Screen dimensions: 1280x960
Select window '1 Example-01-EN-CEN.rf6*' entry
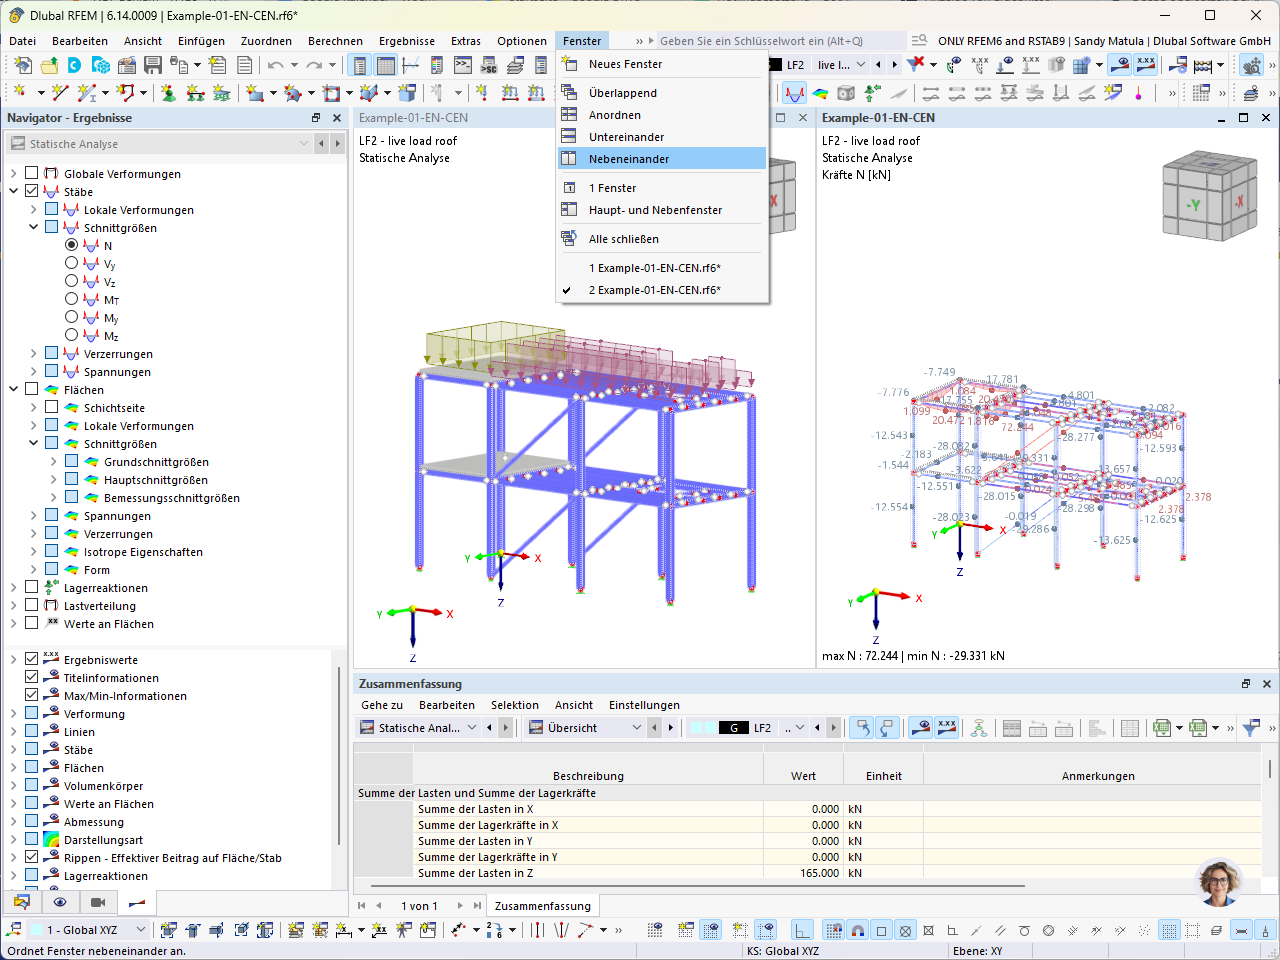[x=662, y=268]
